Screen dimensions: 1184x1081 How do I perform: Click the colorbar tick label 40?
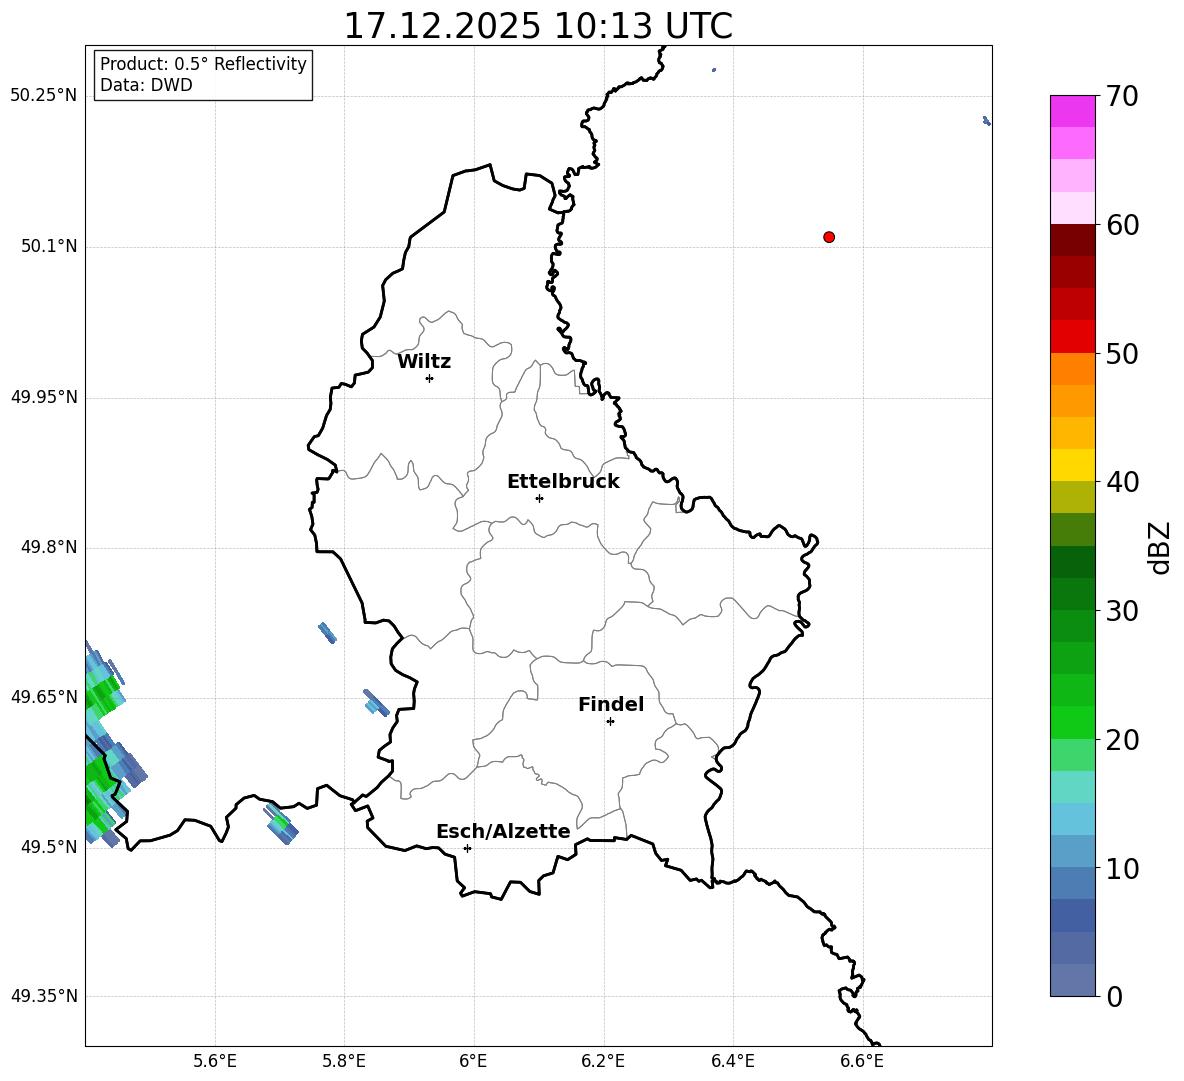click(x=1123, y=482)
